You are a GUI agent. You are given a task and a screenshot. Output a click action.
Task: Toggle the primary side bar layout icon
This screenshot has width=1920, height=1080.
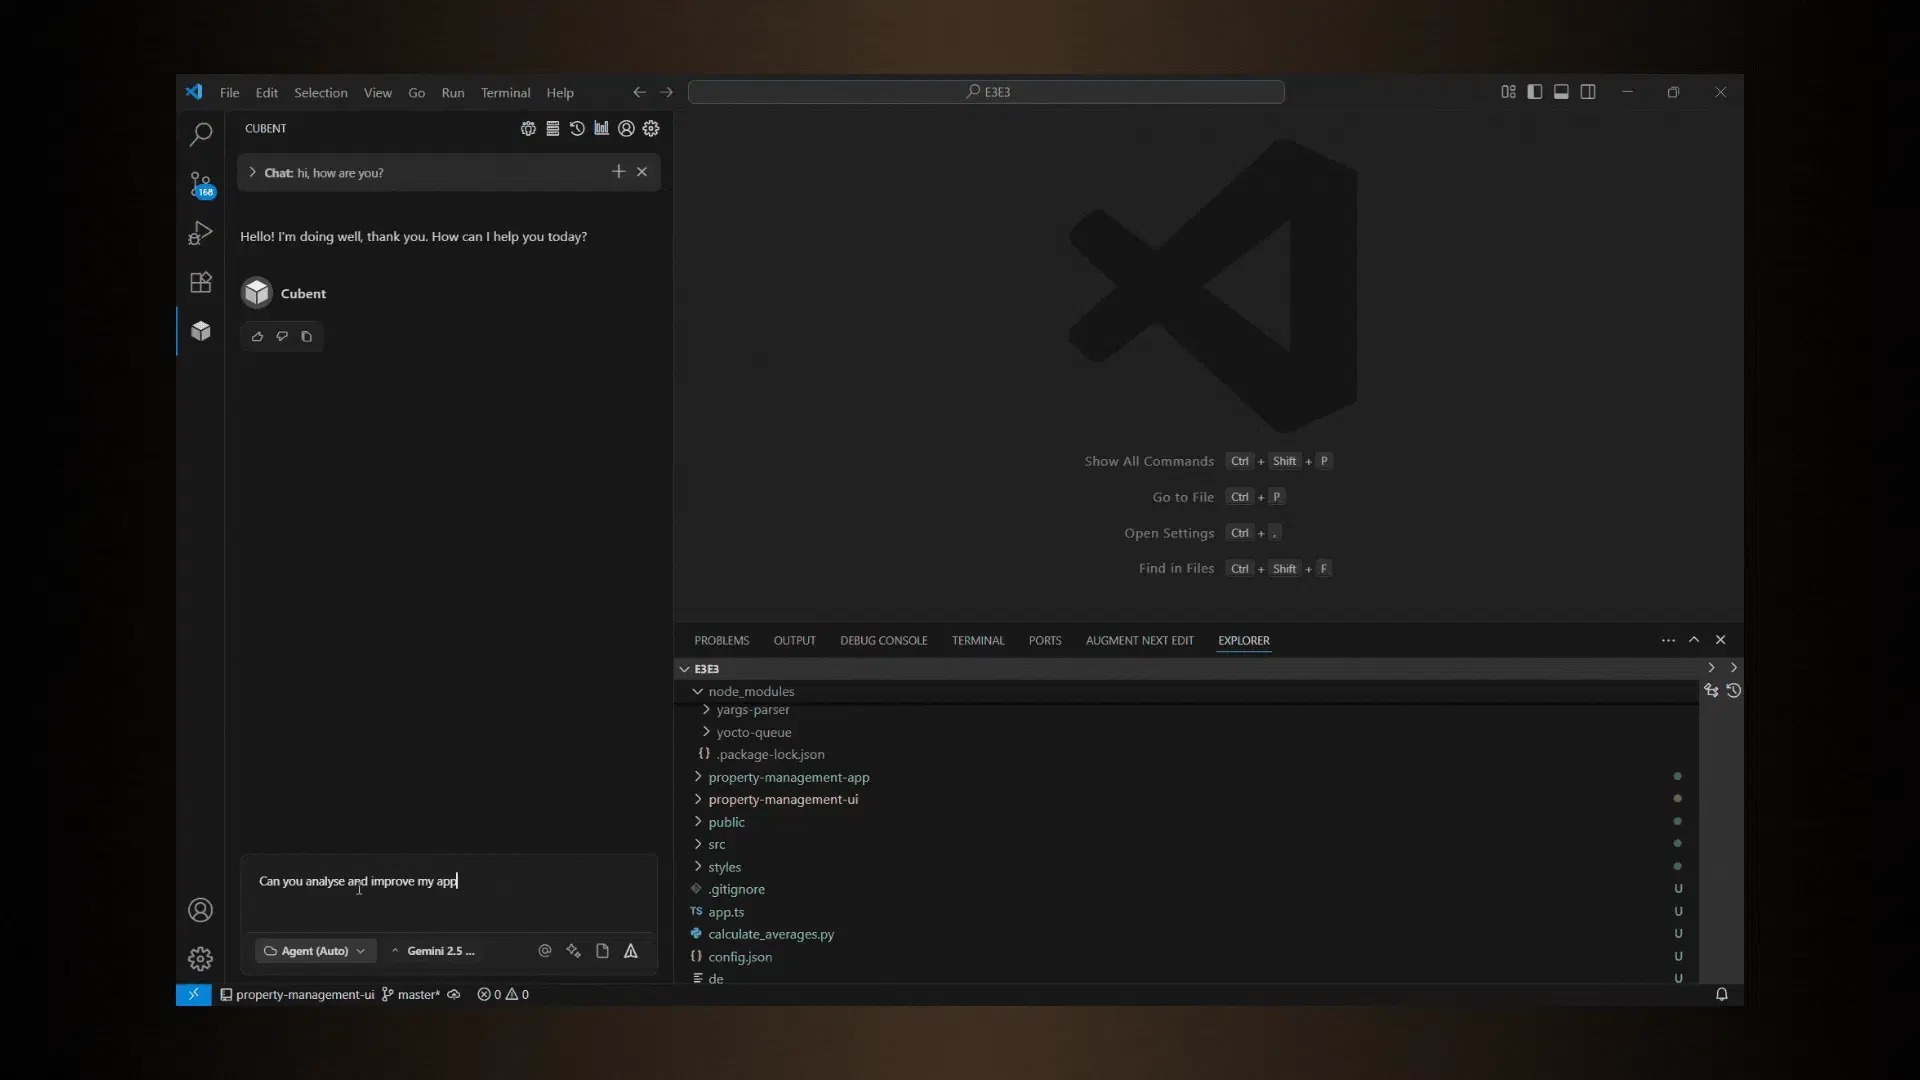pyautogui.click(x=1535, y=92)
